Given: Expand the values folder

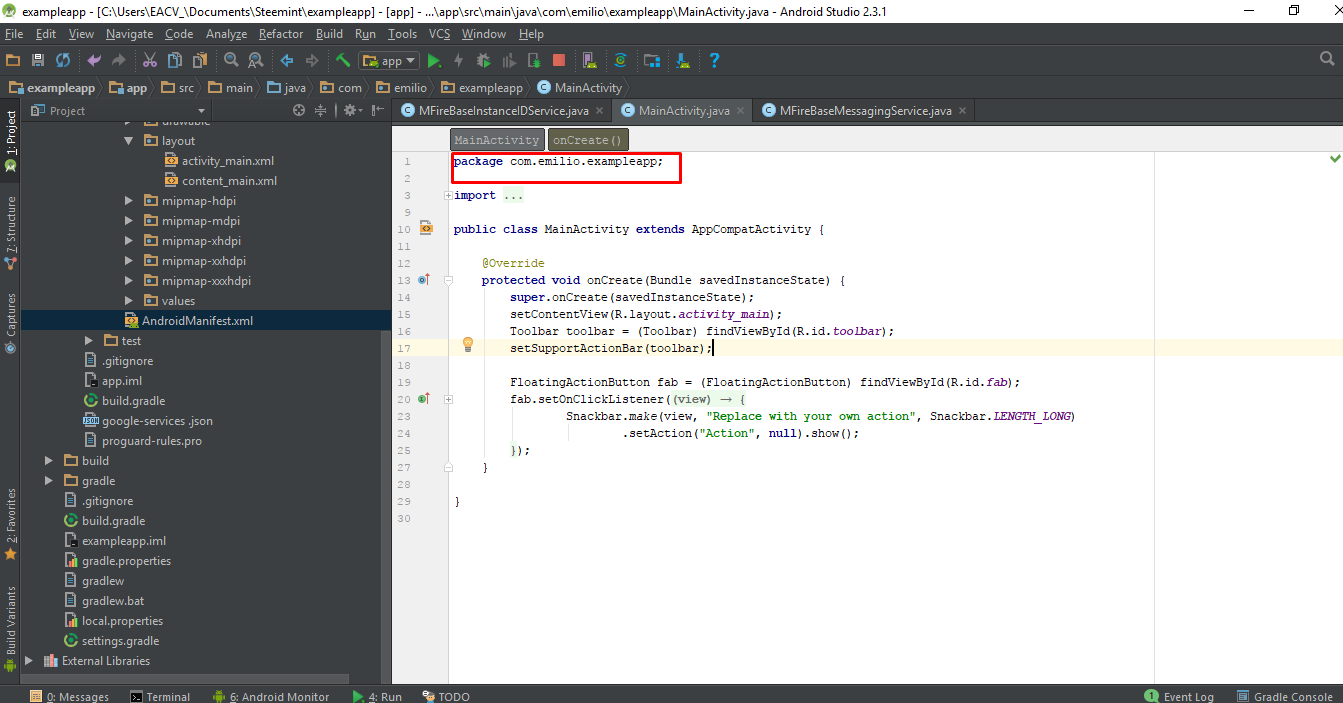Looking at the screenshot, I should pos(129,301).
